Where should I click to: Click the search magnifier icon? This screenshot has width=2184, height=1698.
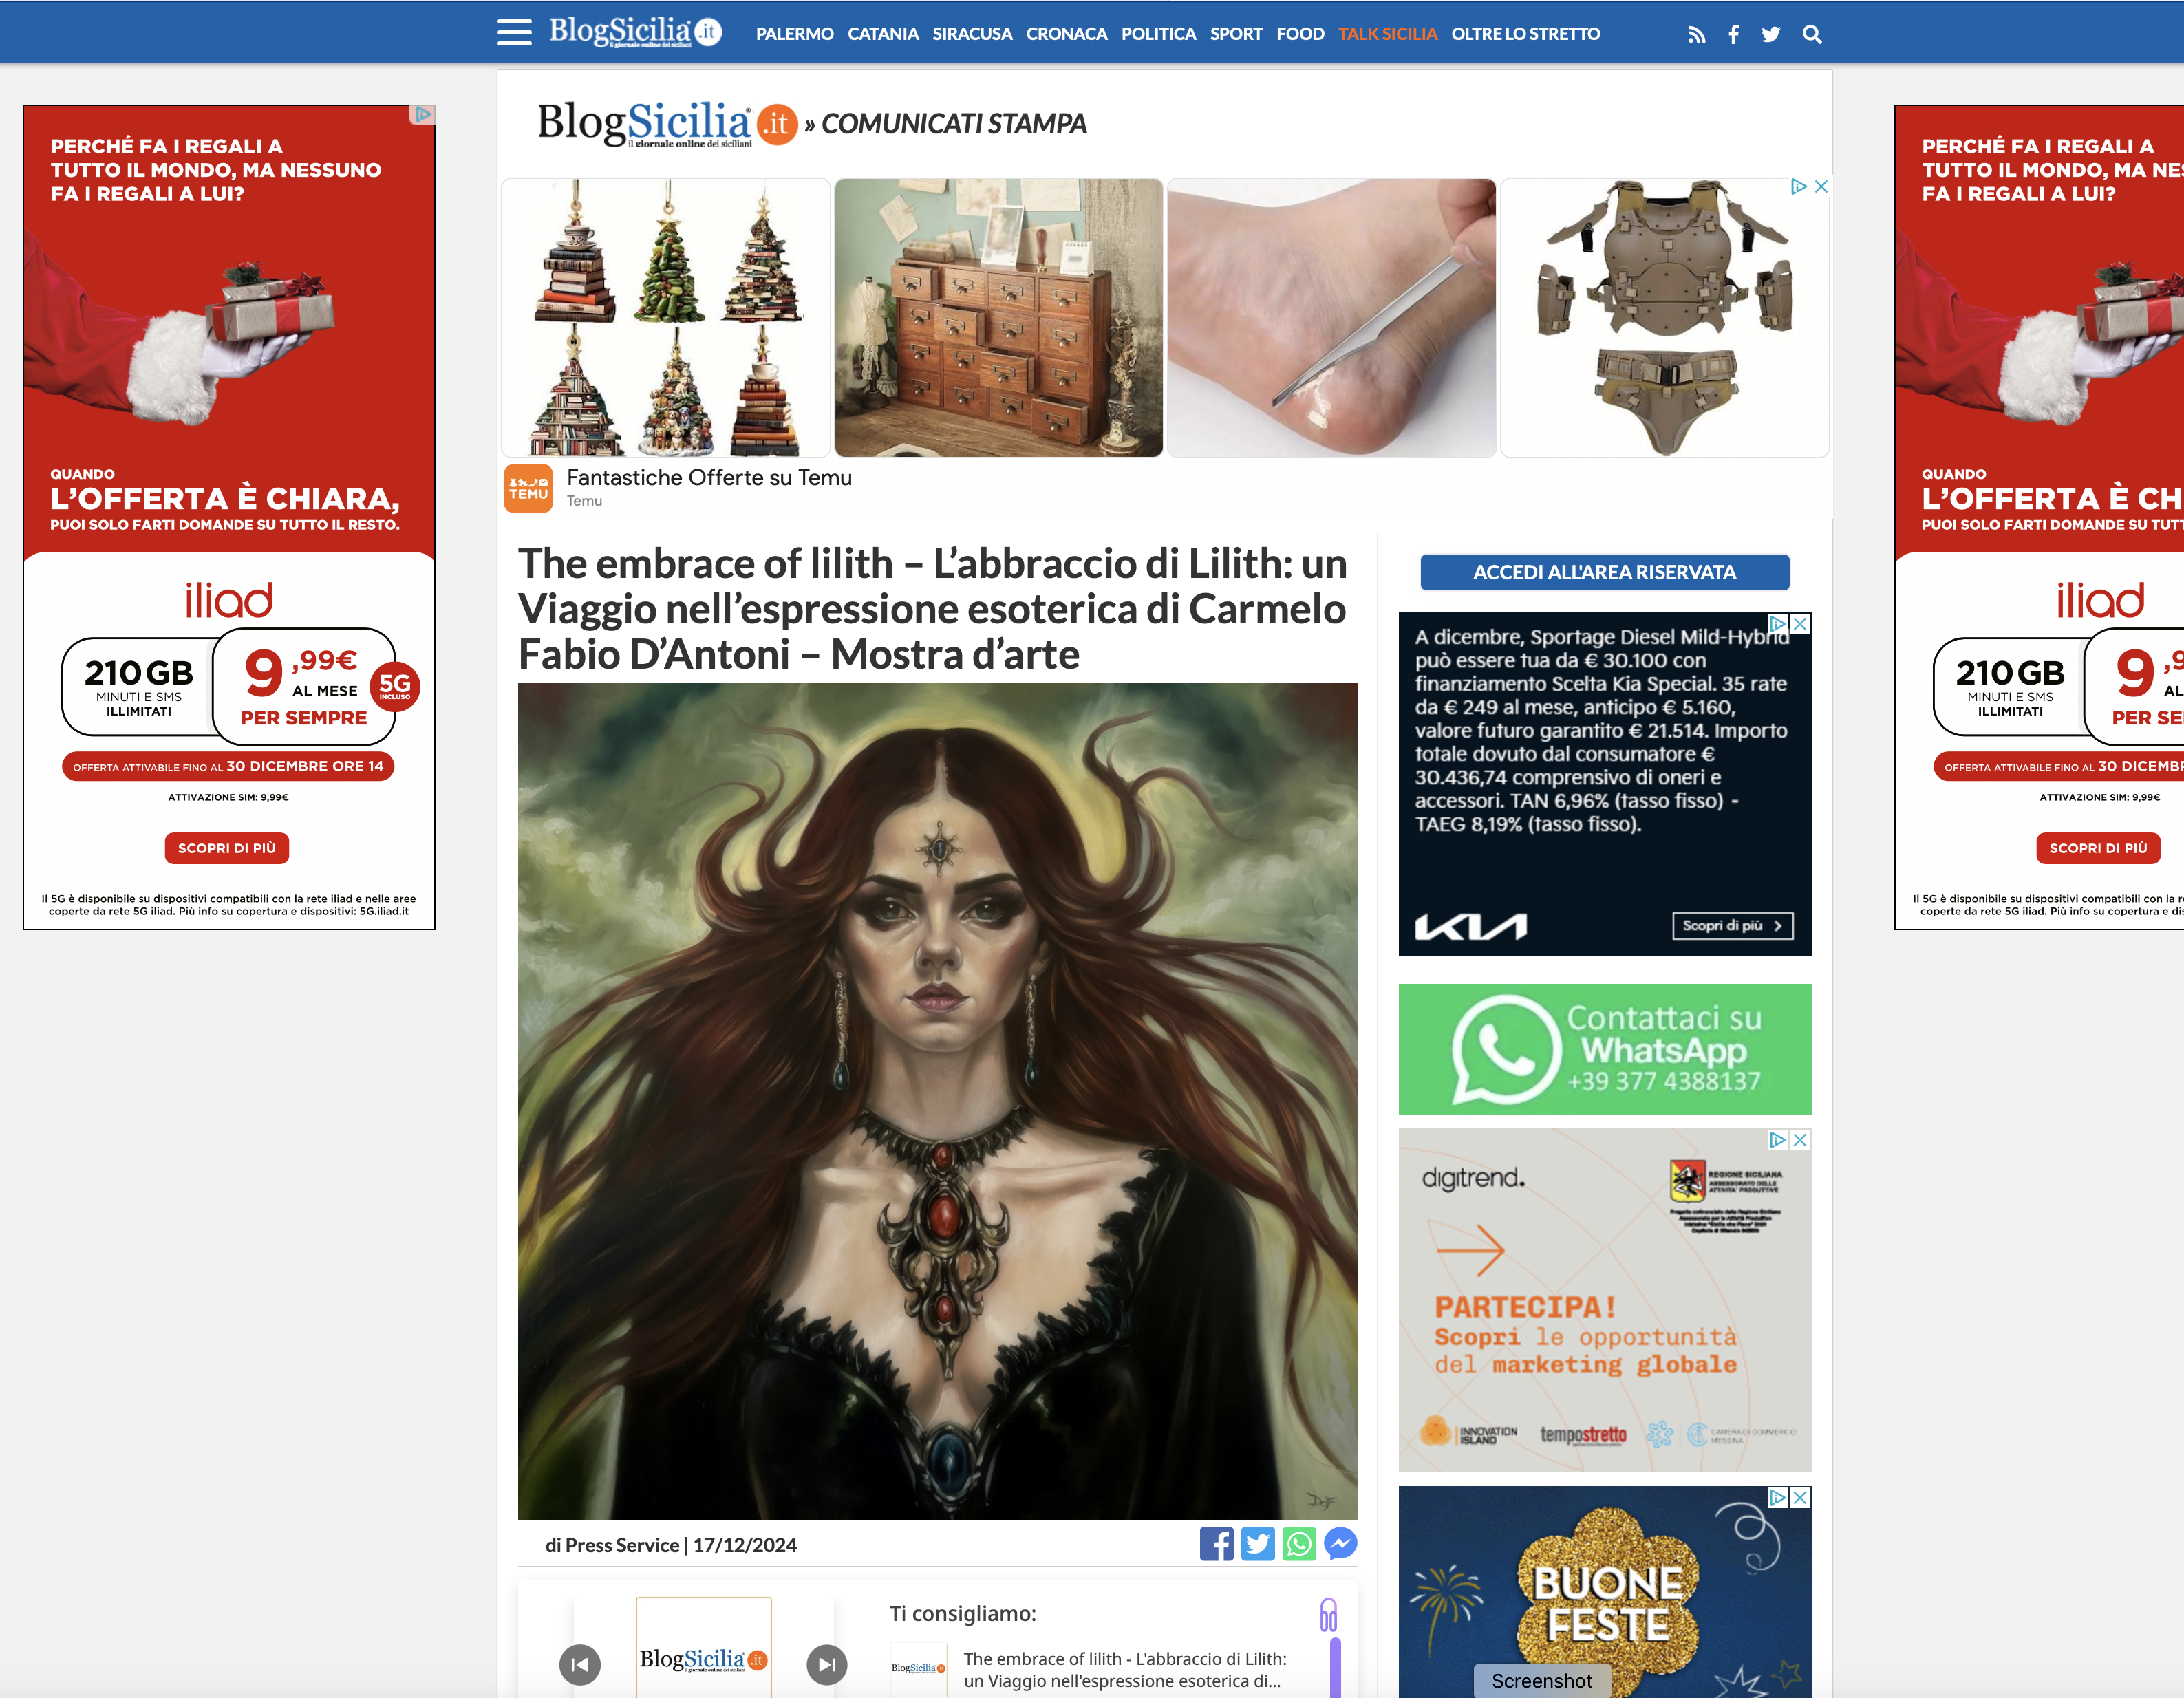(1811, 35)
